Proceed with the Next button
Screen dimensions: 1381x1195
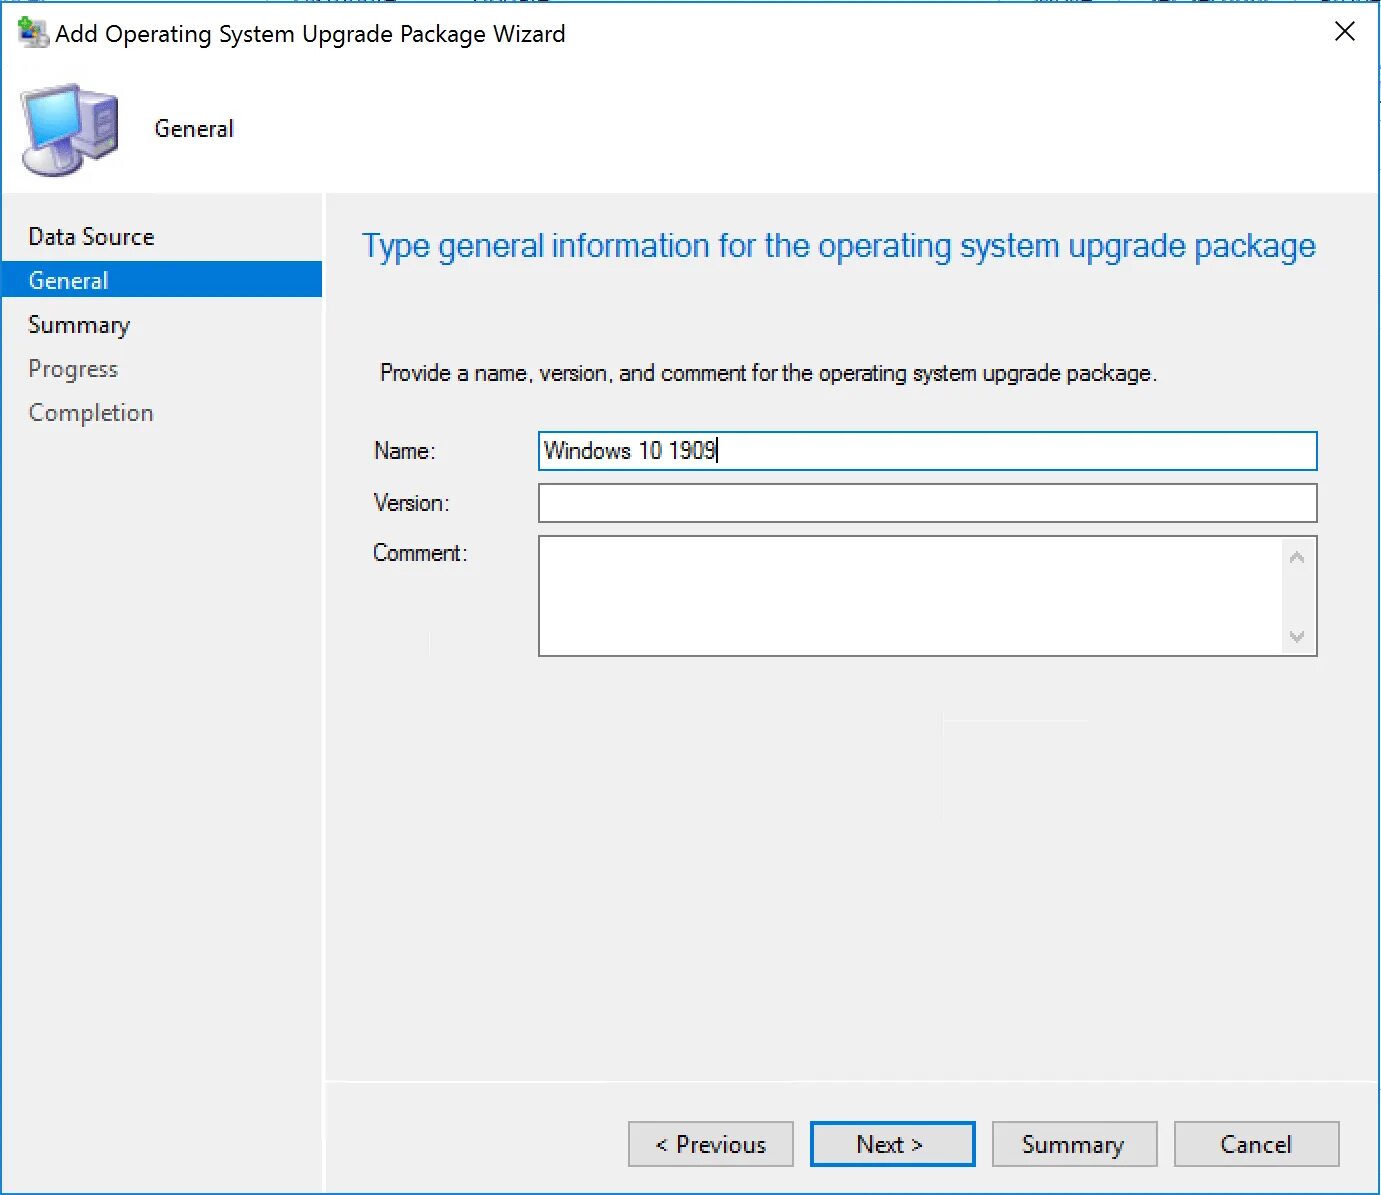pyautogui.click(x=892, y=1144)
